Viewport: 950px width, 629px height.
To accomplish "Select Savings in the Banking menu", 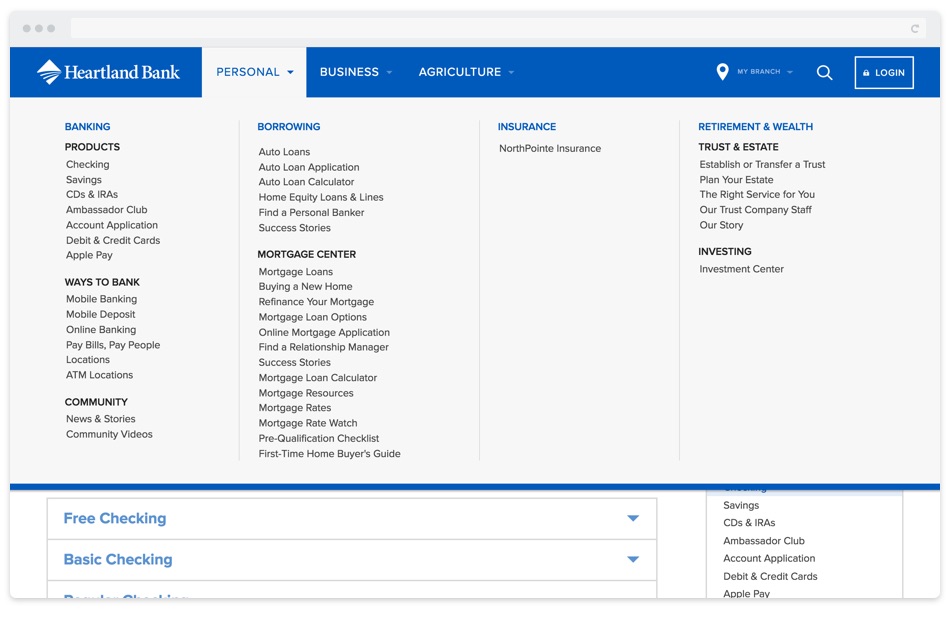I will tap(84, 179).
